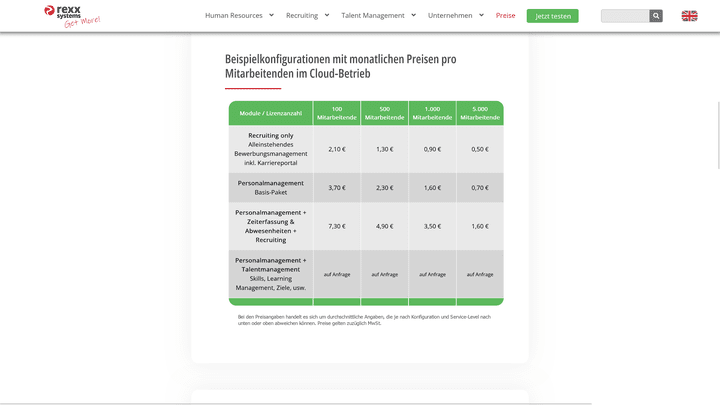The height and width of the screenshot is (405, 720).
Task: Click the 2,10 € price cell
Action: click(336, 149)
